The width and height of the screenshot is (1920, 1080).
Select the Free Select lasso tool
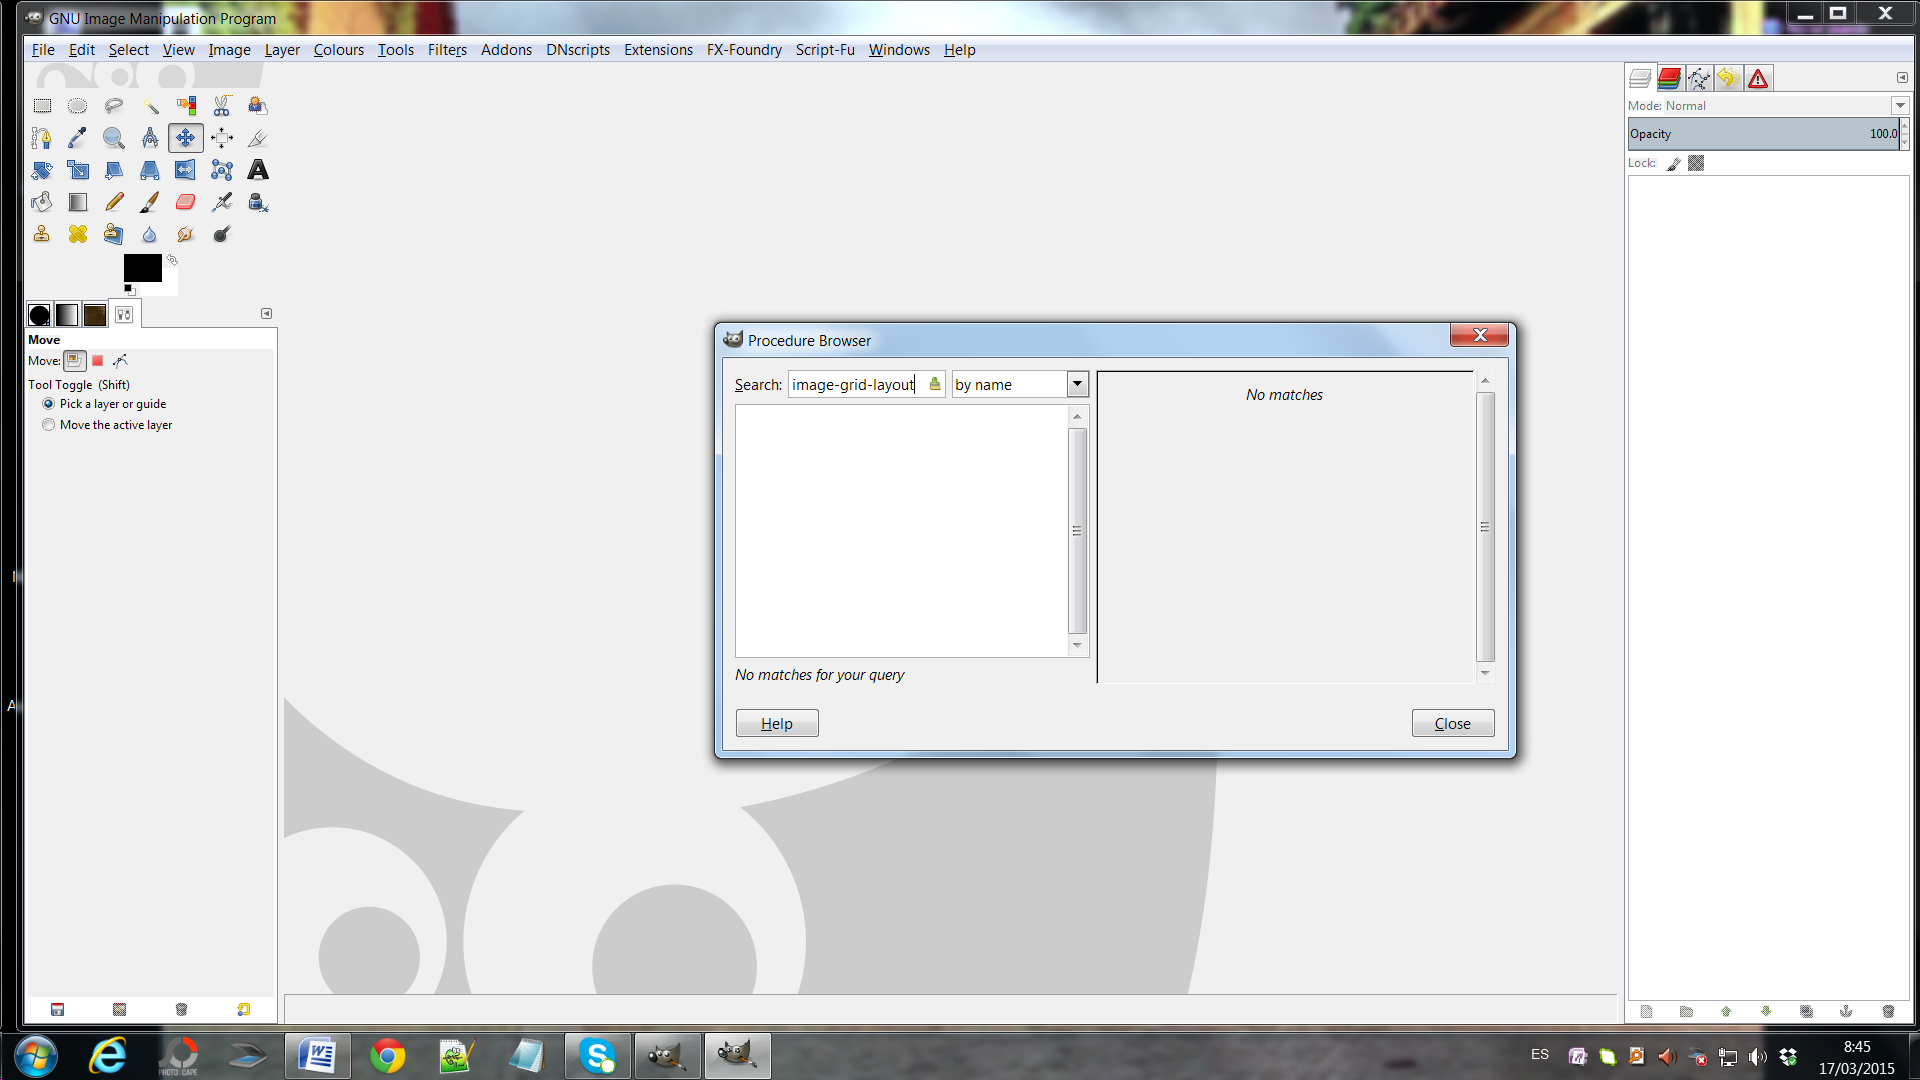coord(114,106)
